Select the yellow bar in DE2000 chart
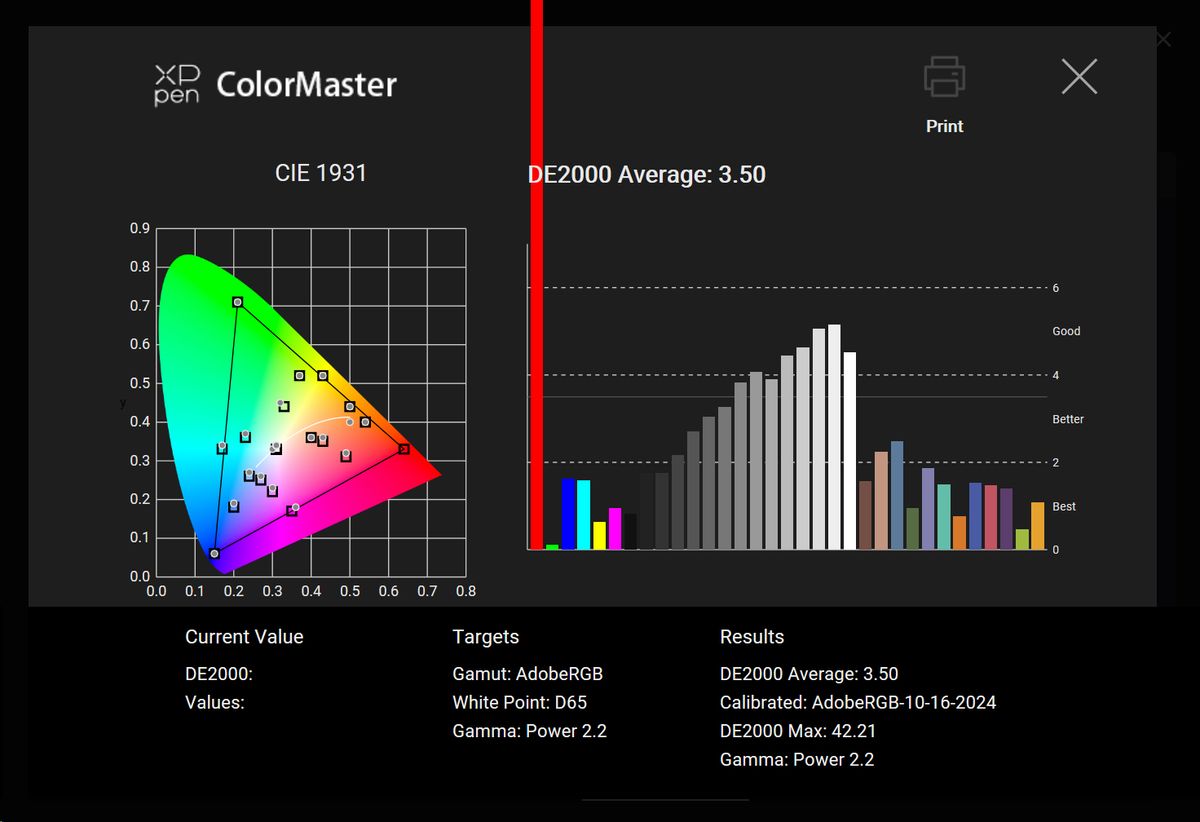Image resolution: width=1200 pixels, height=822 pixels. pyautogui.click(x=600, y=535)
